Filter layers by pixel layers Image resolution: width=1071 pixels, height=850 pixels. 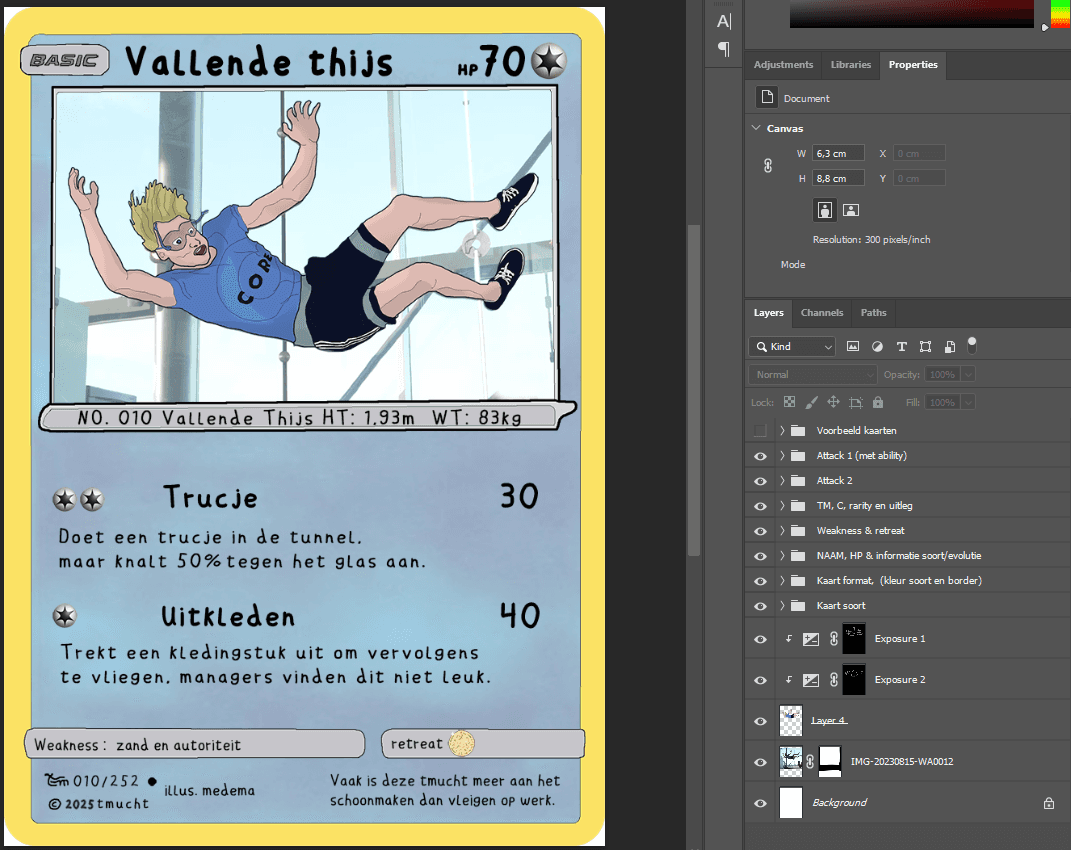(853, 346)
